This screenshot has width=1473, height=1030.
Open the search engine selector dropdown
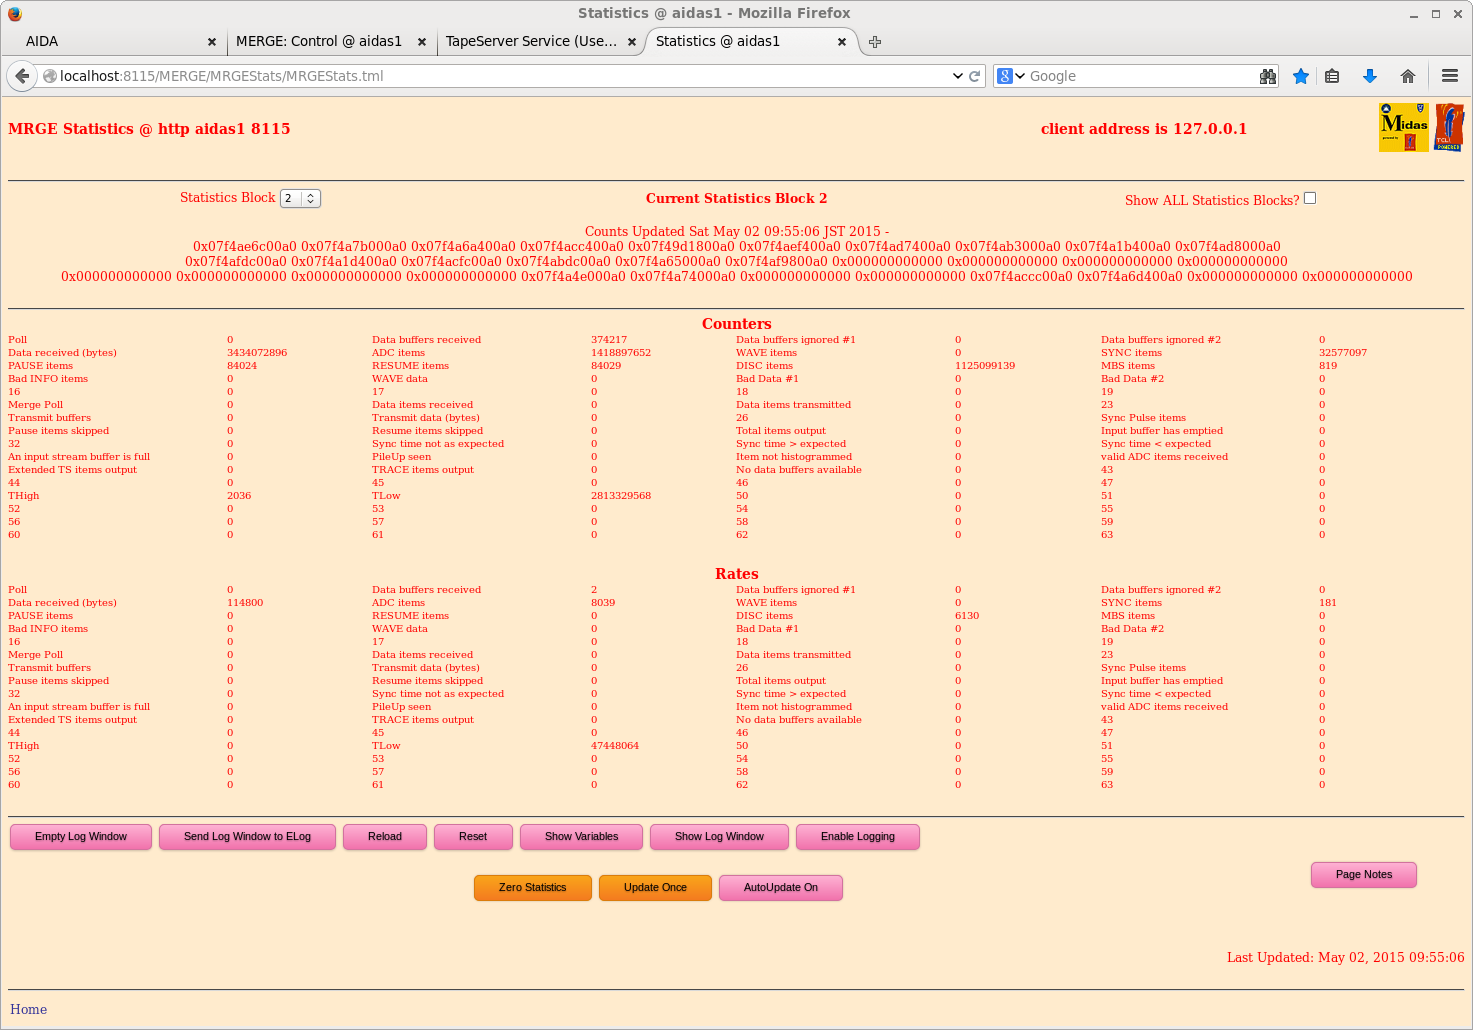point(1011,76)
